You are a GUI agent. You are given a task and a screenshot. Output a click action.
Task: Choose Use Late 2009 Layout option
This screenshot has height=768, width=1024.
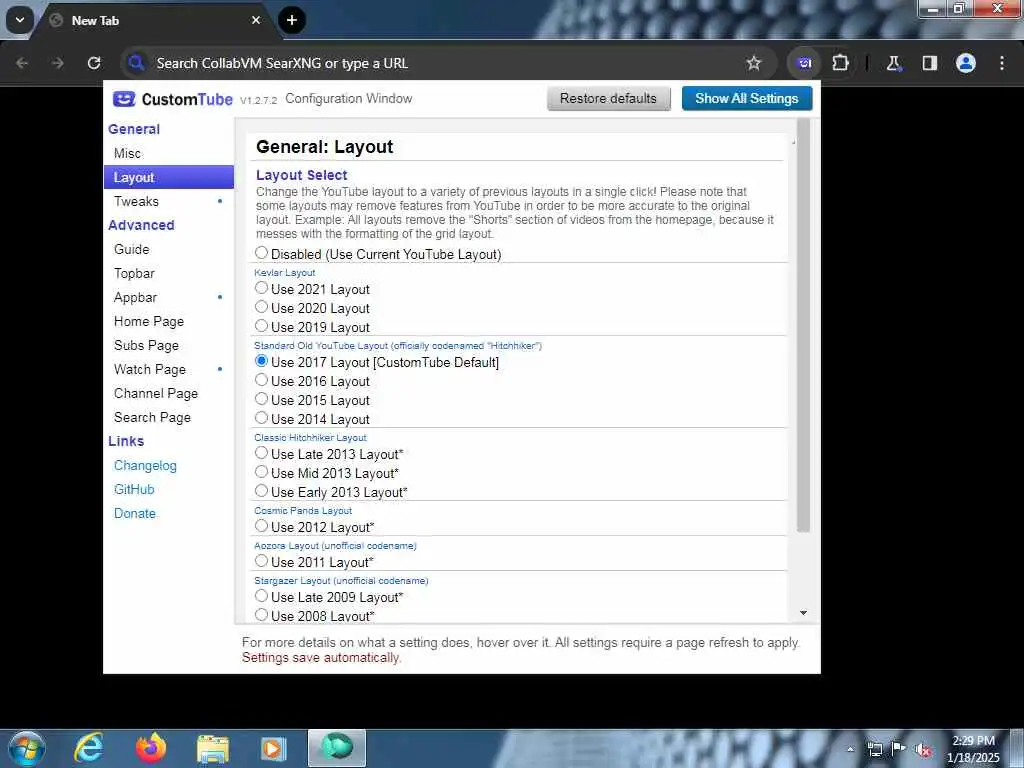[x=261, y=596]
